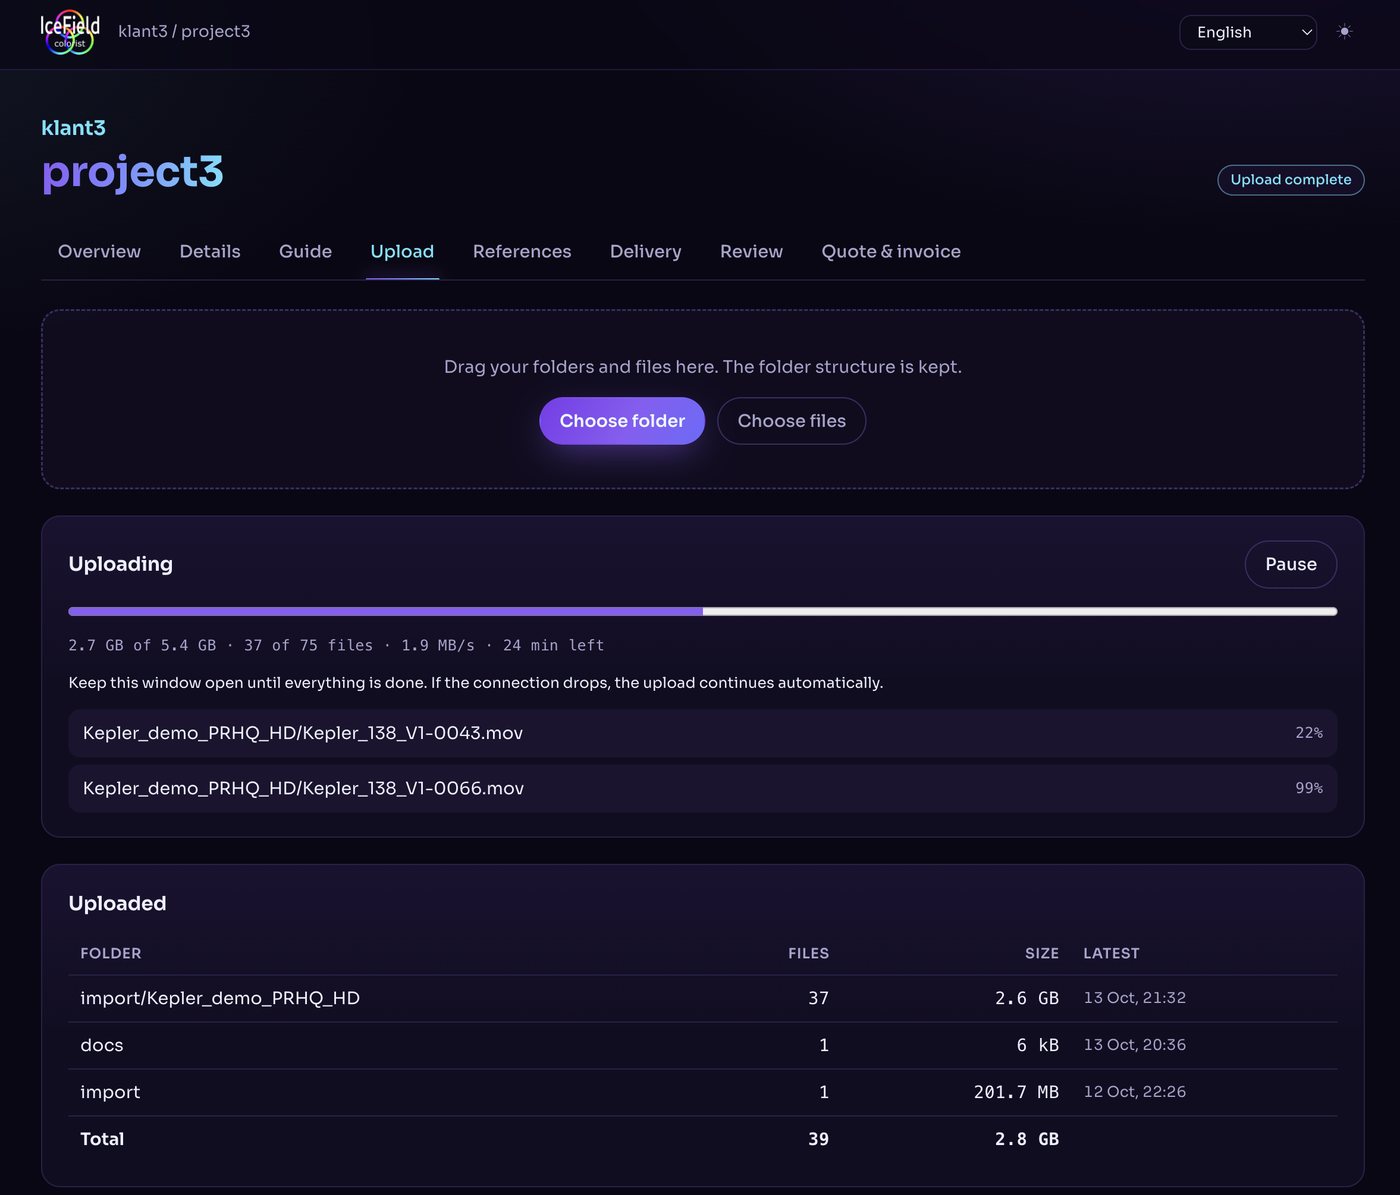The image size is (1400, 1195).
Task: Click the Upload complete button
Action: [1290, 180]
